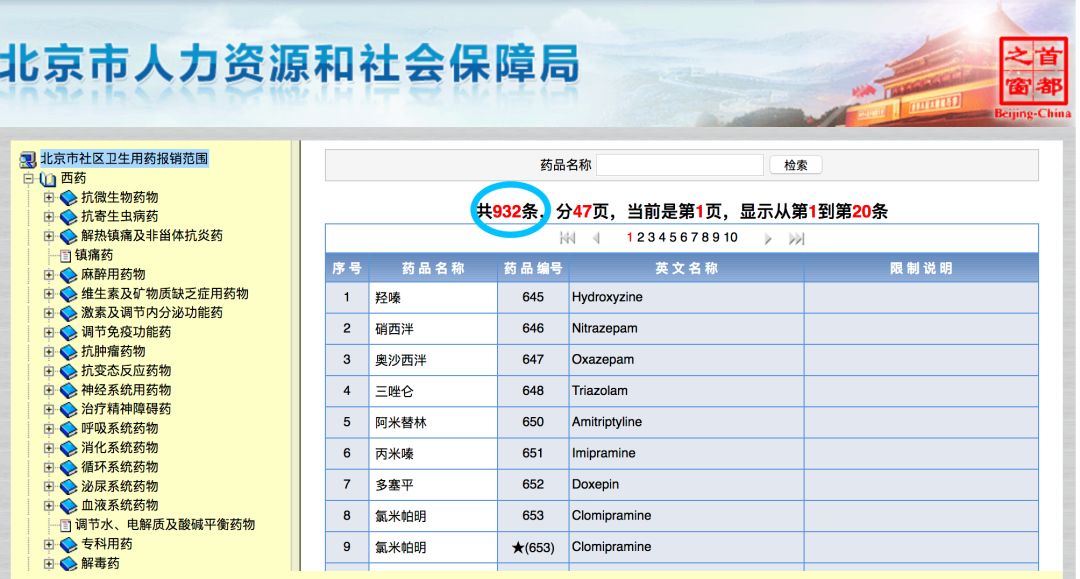1080x579 pixels.
Task: Open the 镇痛药 category
Action: [x=94, y=255]
